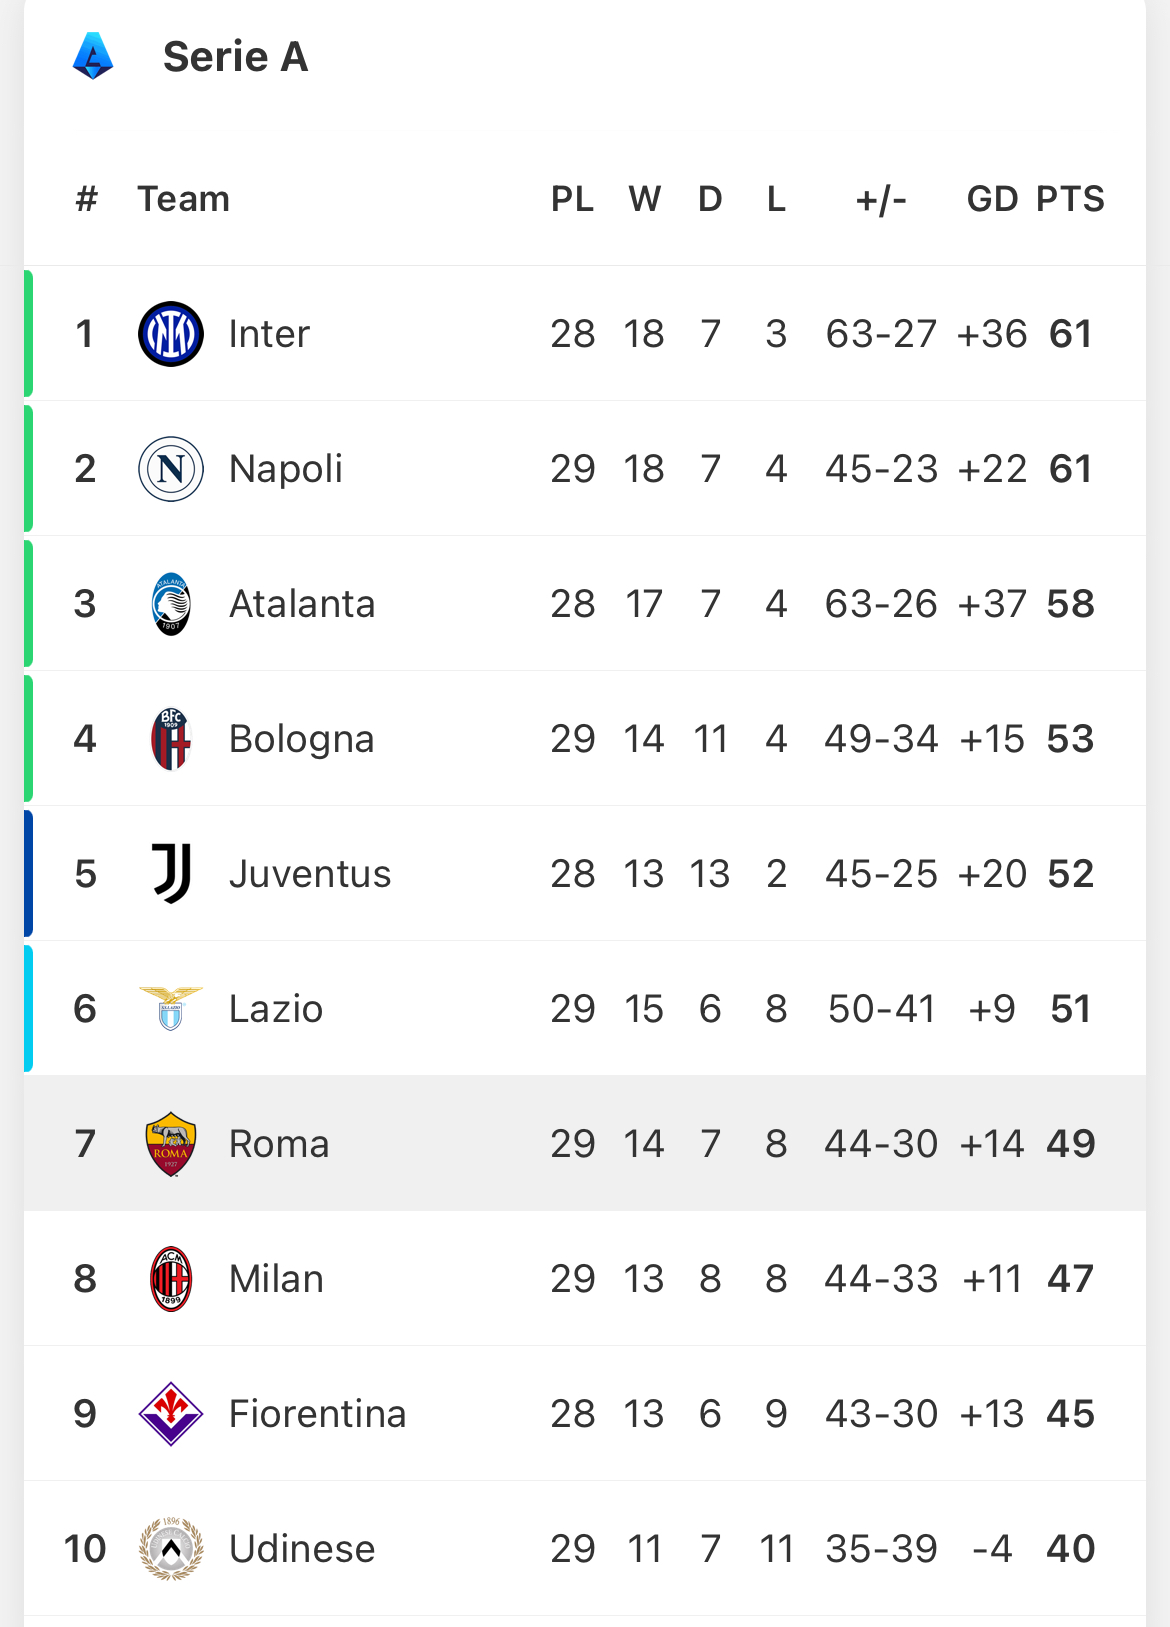Tap the Atalanta team crest
This screenshot has height=1627, width=1170.
click(171, 604)
